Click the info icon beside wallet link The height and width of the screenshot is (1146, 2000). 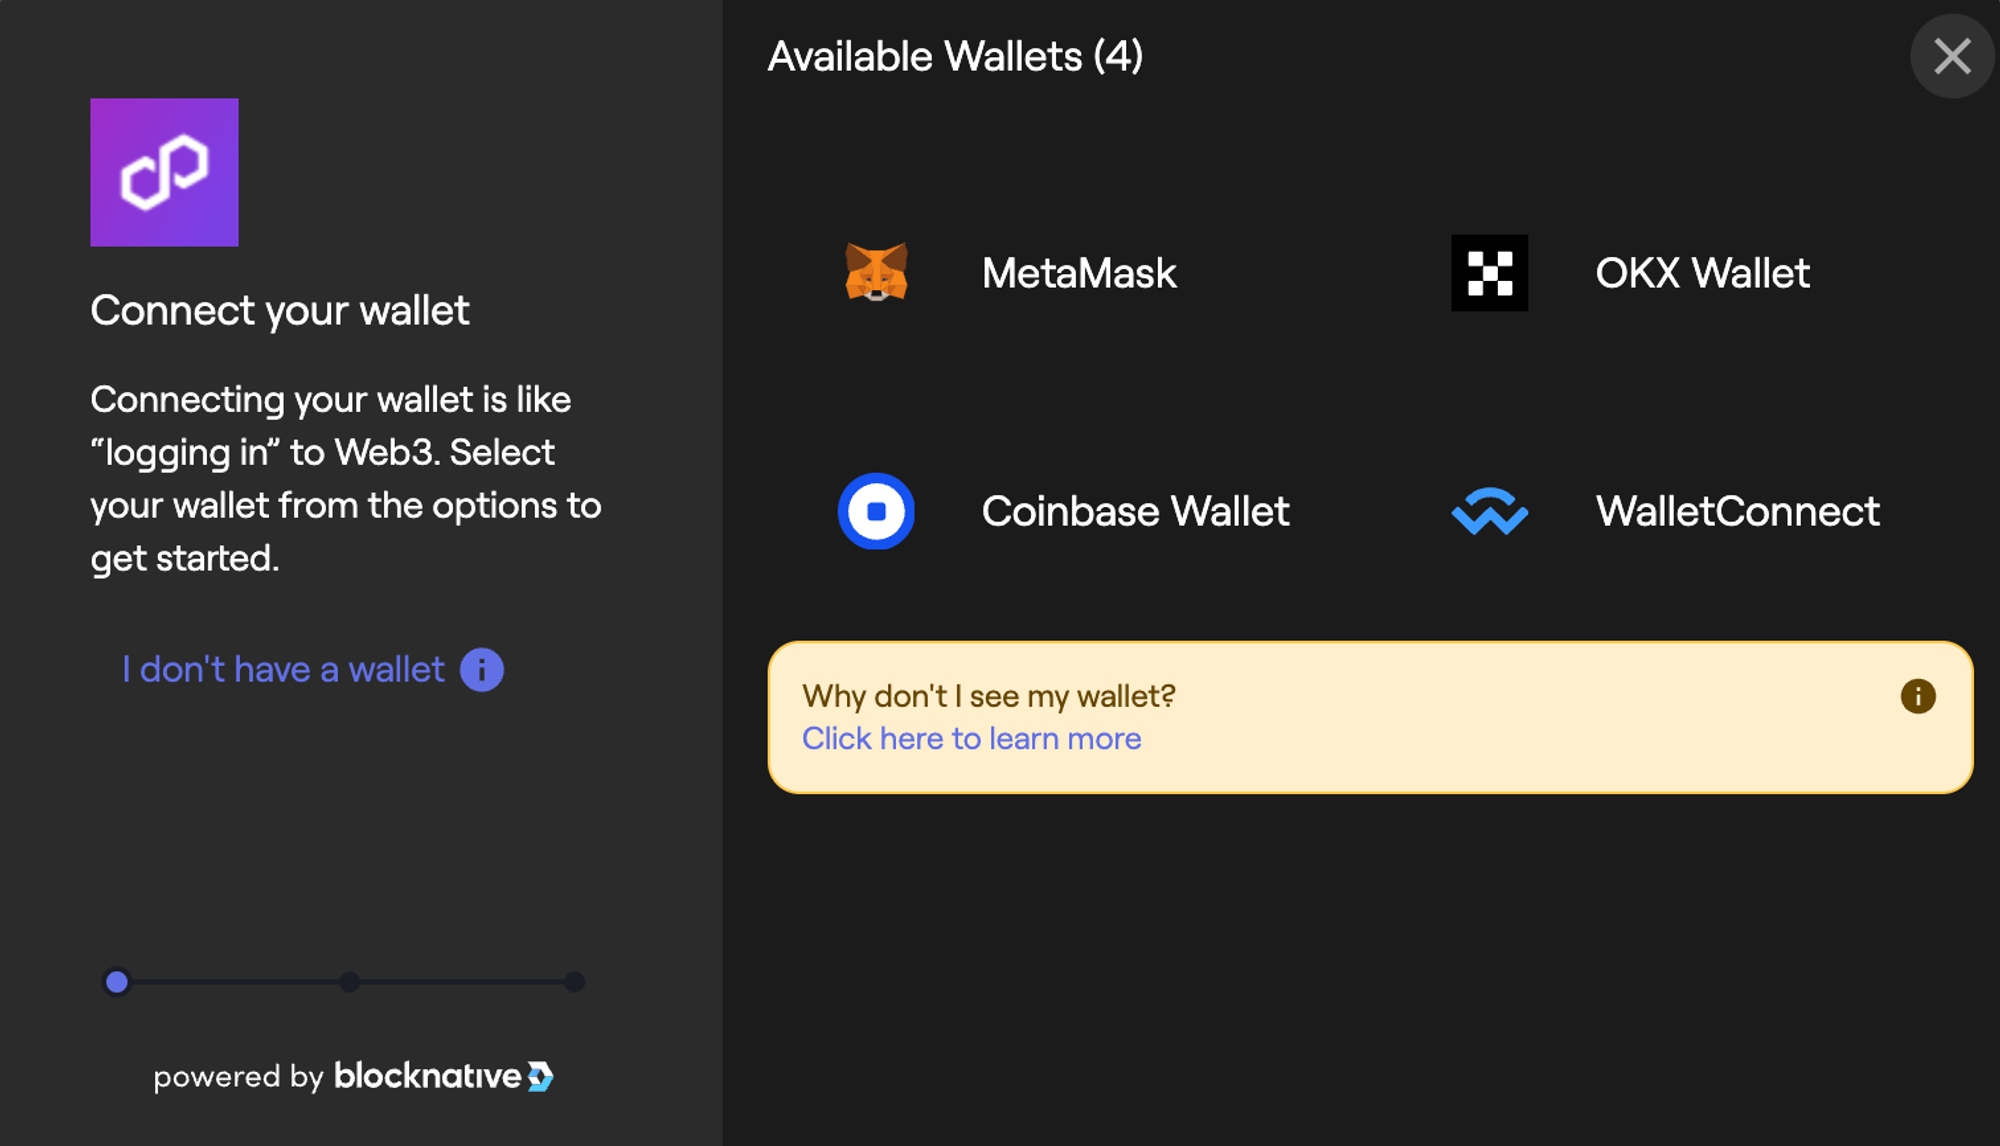coord(481,670)
